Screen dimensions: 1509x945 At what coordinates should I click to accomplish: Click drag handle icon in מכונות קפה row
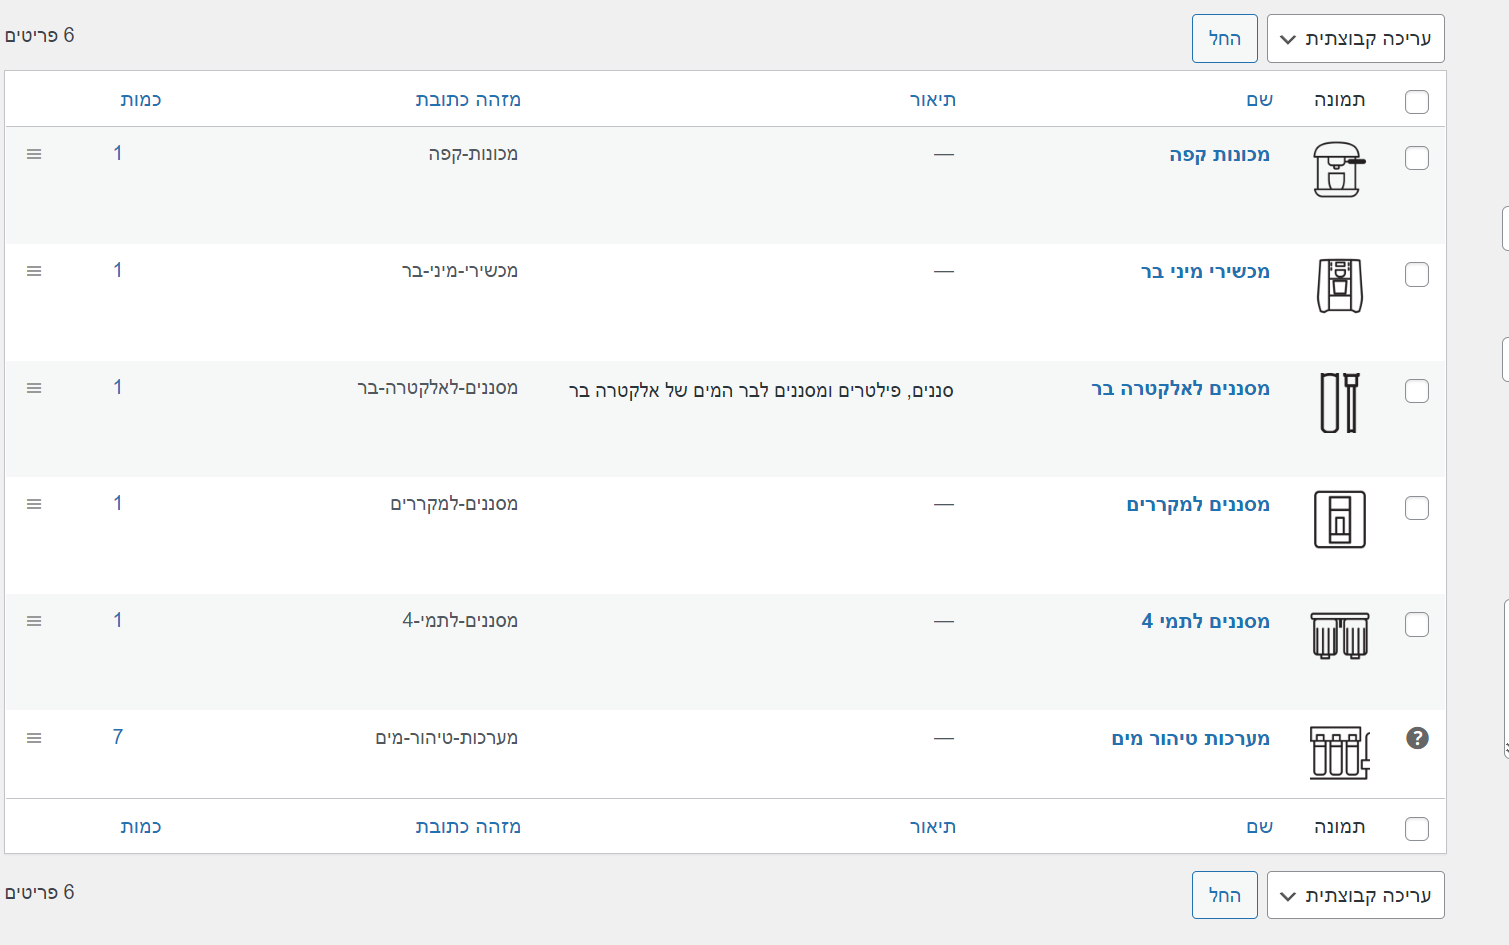34,154
